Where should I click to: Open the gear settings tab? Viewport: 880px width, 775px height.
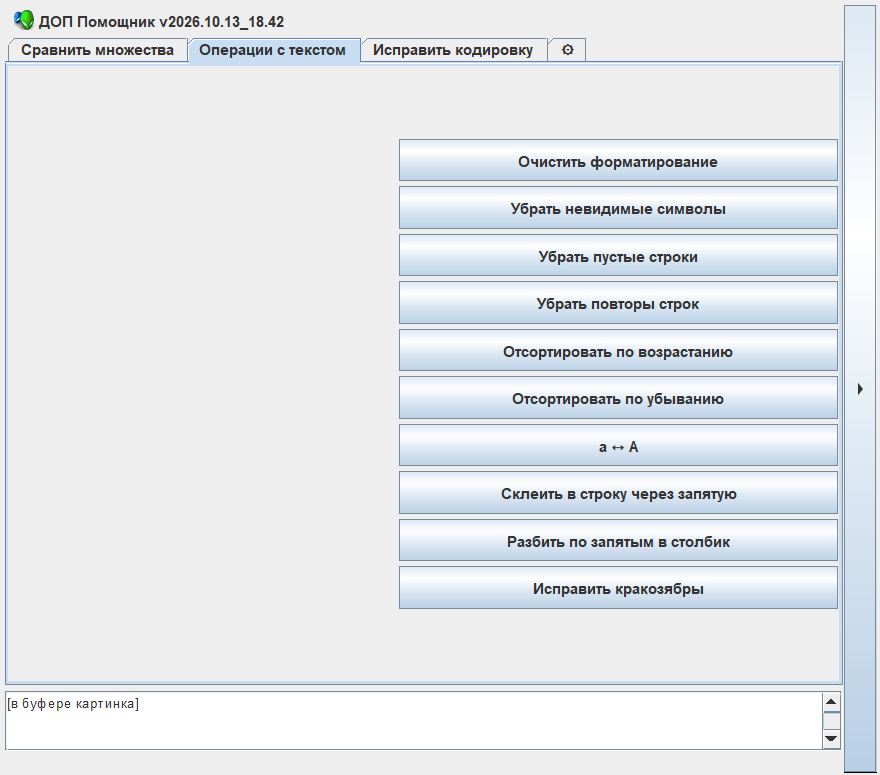(x=567, y=50)
